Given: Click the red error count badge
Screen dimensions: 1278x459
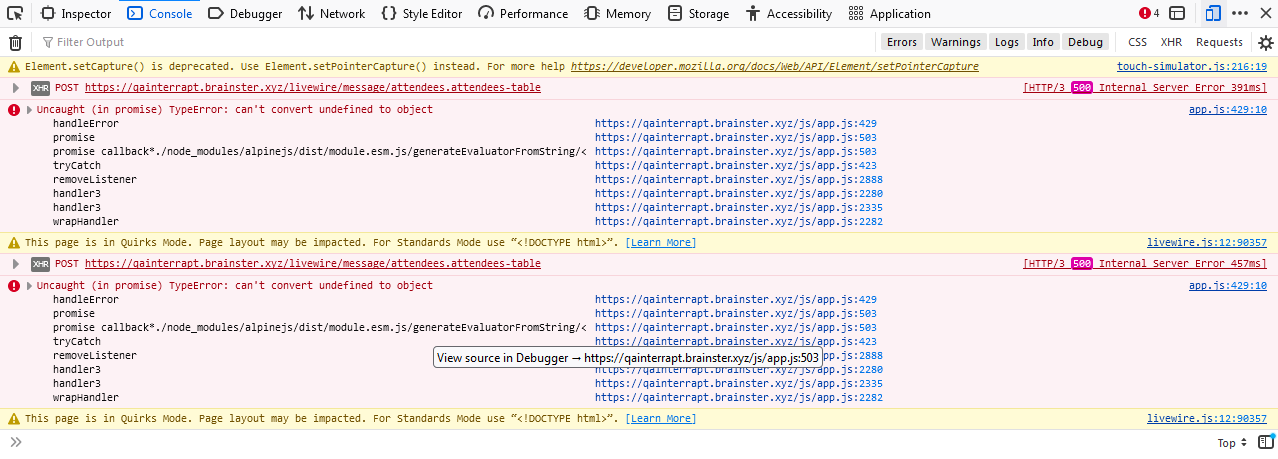Looking at the screenshot, I should pos(1149,14).
